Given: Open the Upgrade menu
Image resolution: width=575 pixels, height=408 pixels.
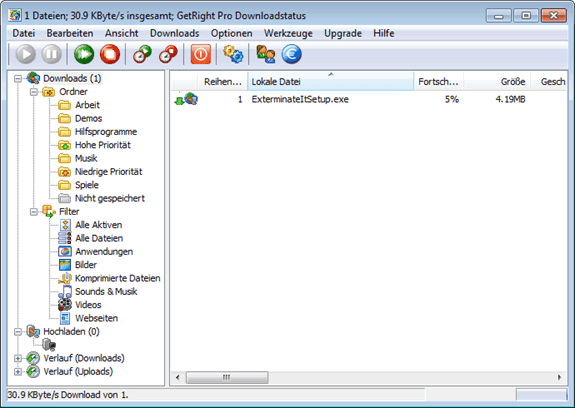Looking at the screenshot, I should click(x=343, y=33).
